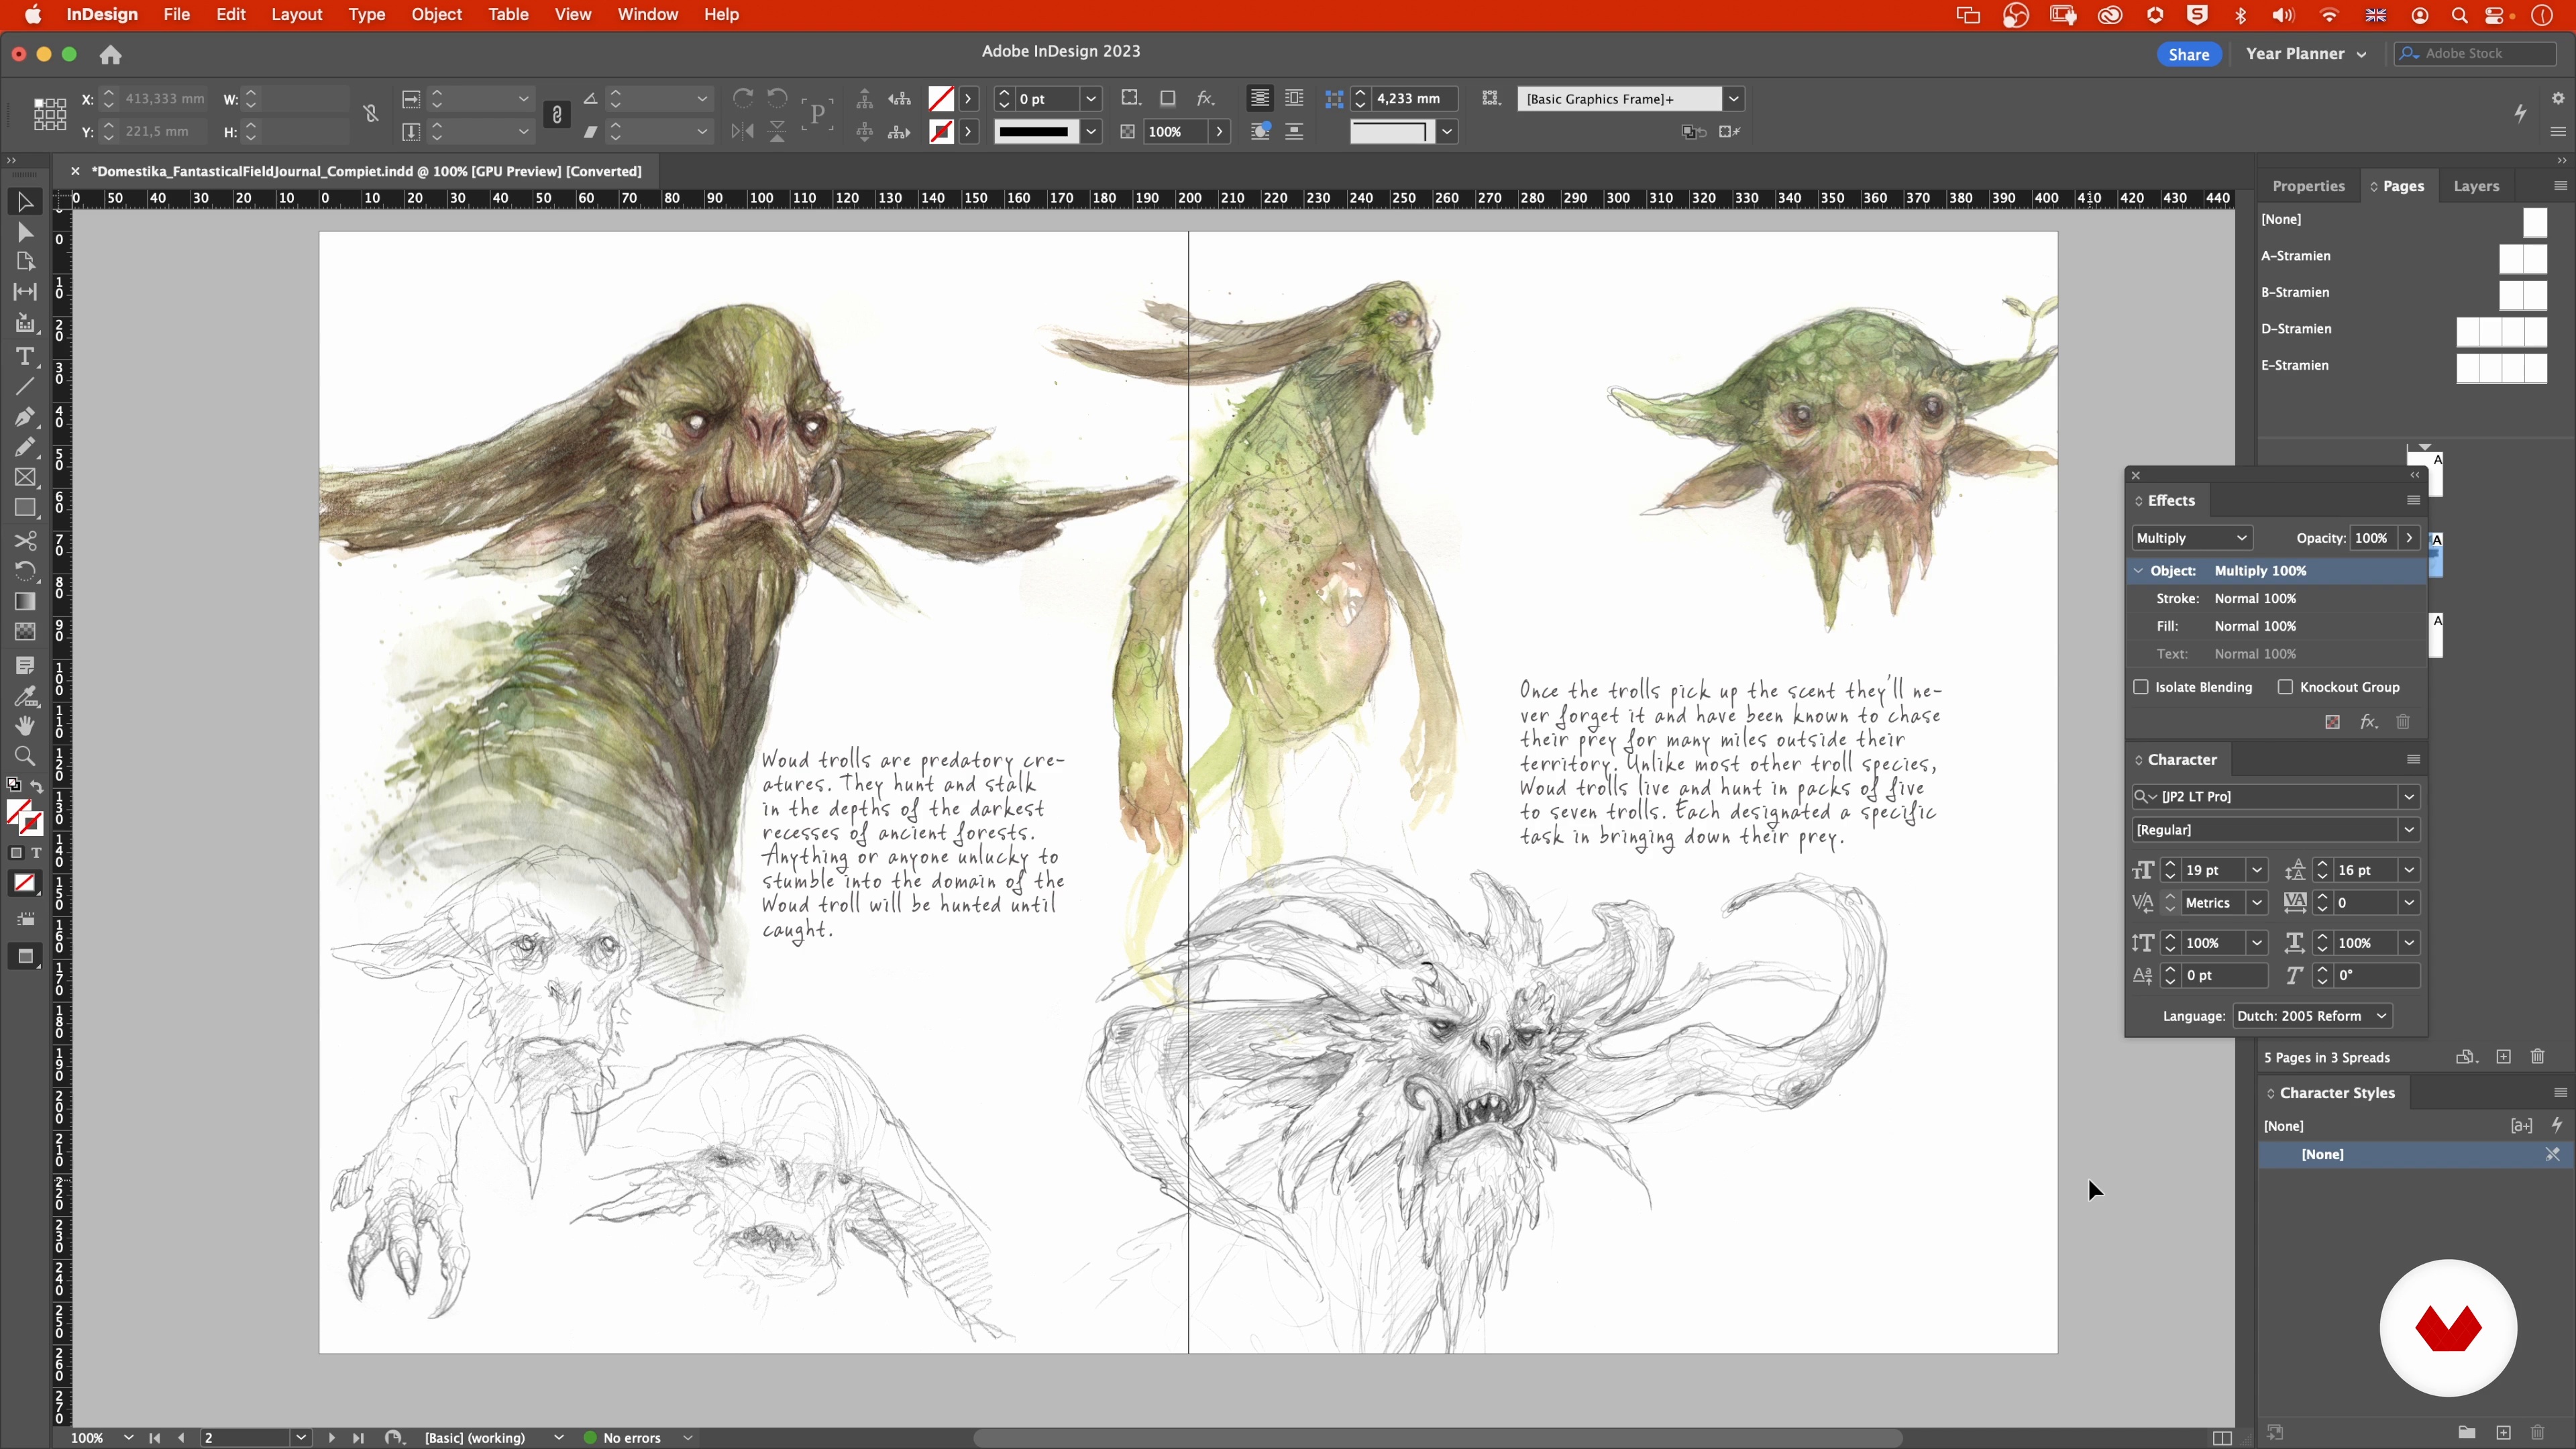Enable the Knockout Group checkbox
The width and height of the screenshot is (2576, 1449).
tap(2285, 687)
